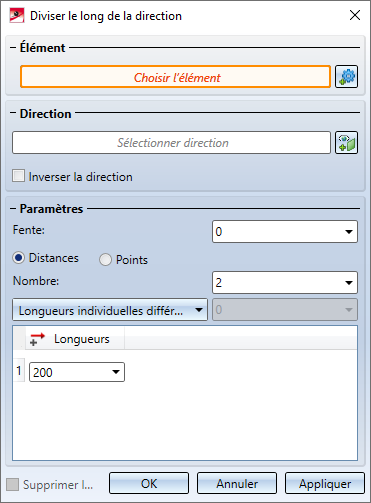Select the Distances radio button

[x=18, y=258]
